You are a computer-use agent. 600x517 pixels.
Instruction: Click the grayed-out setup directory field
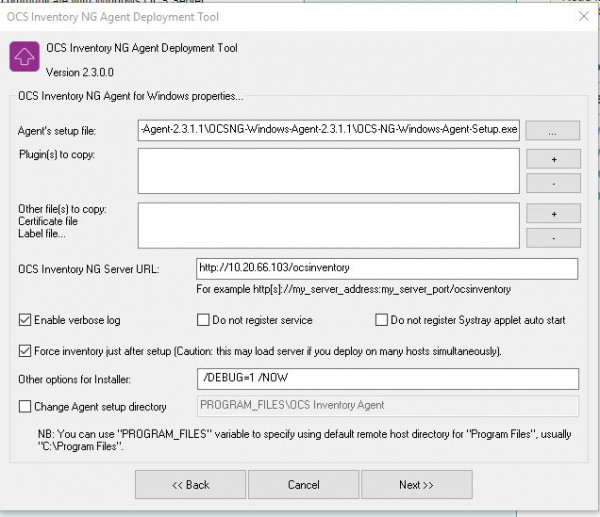[388, 406]
